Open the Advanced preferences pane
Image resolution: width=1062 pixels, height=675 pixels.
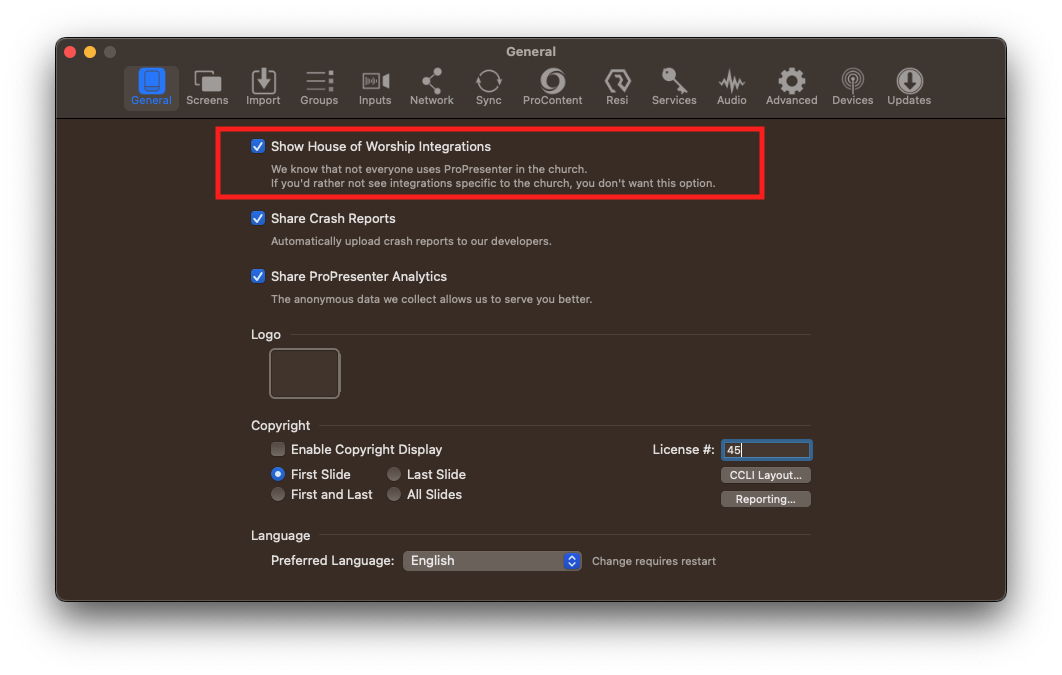point(791,87)
